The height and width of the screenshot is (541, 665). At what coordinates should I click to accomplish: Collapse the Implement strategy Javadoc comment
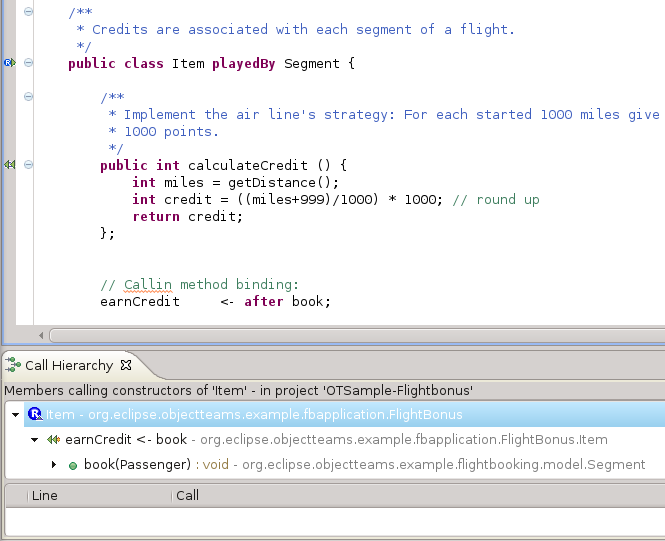[28, 97]
